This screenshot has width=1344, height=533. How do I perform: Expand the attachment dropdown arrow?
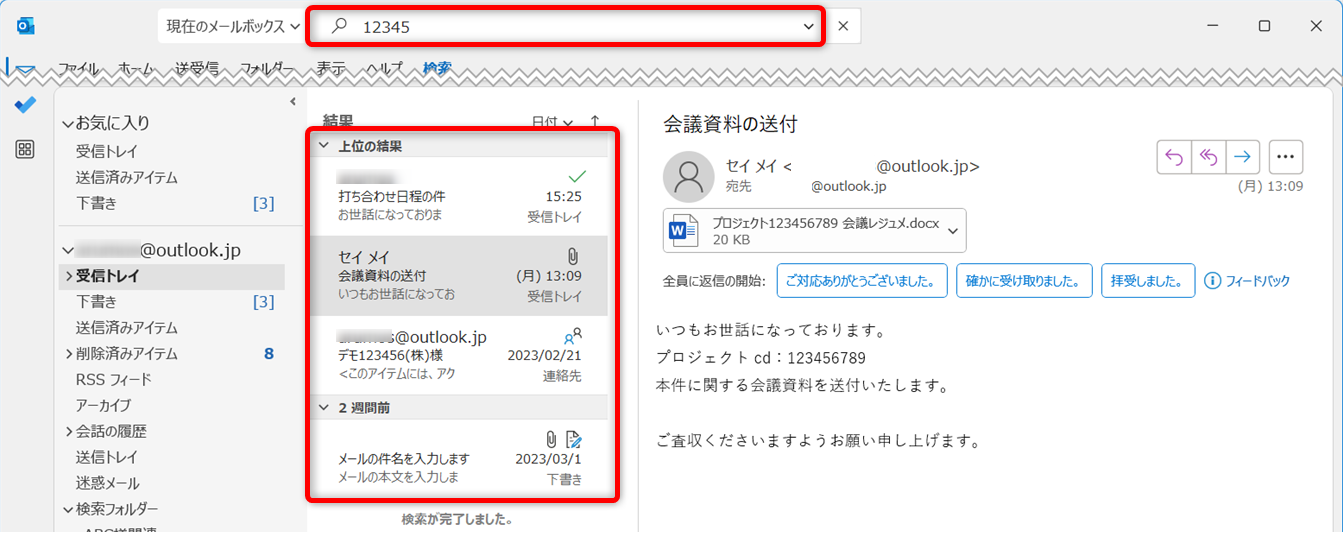coord(953,232)
